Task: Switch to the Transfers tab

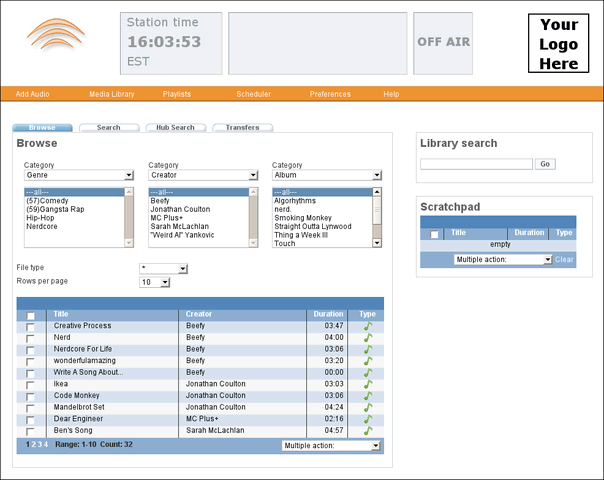Action: pyautogui.click(x=243, y=128)
